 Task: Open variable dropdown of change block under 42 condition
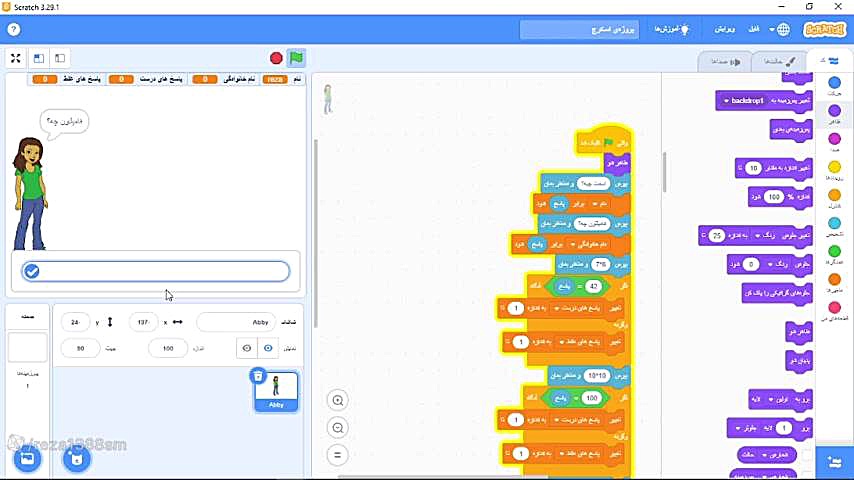[577, 308]
